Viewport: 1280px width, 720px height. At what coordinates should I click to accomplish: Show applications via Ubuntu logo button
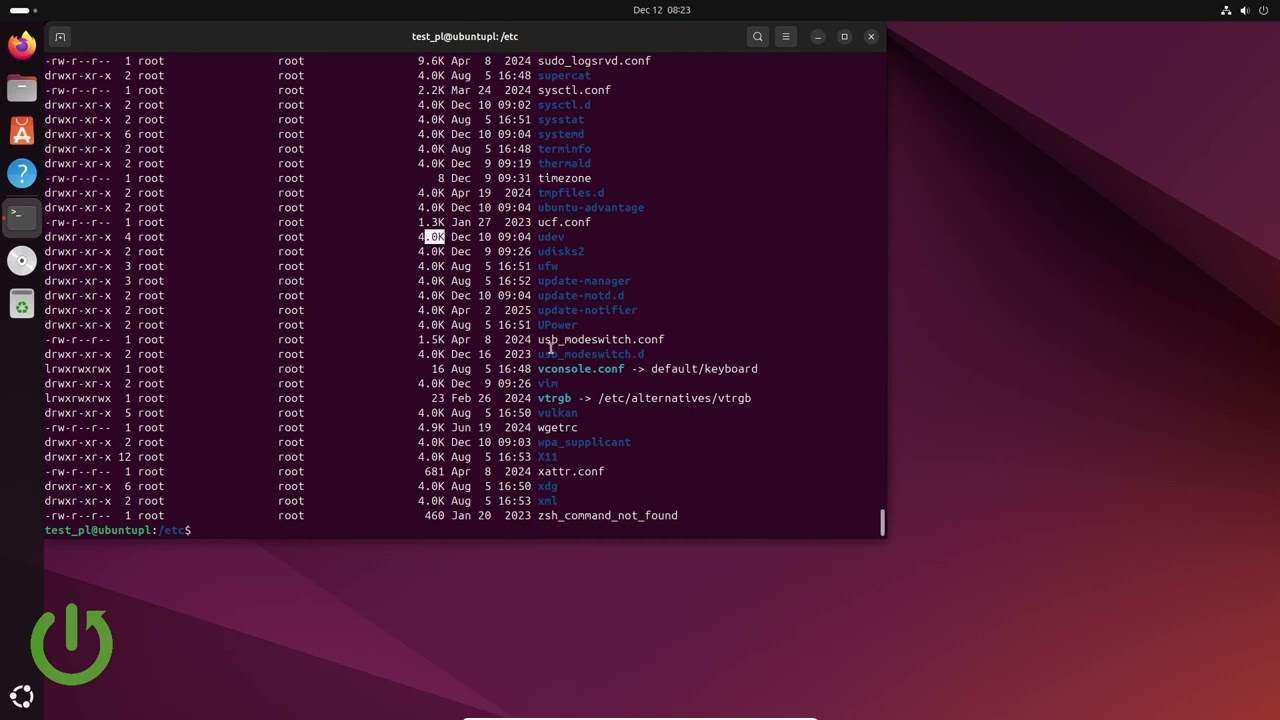(21, 697)
